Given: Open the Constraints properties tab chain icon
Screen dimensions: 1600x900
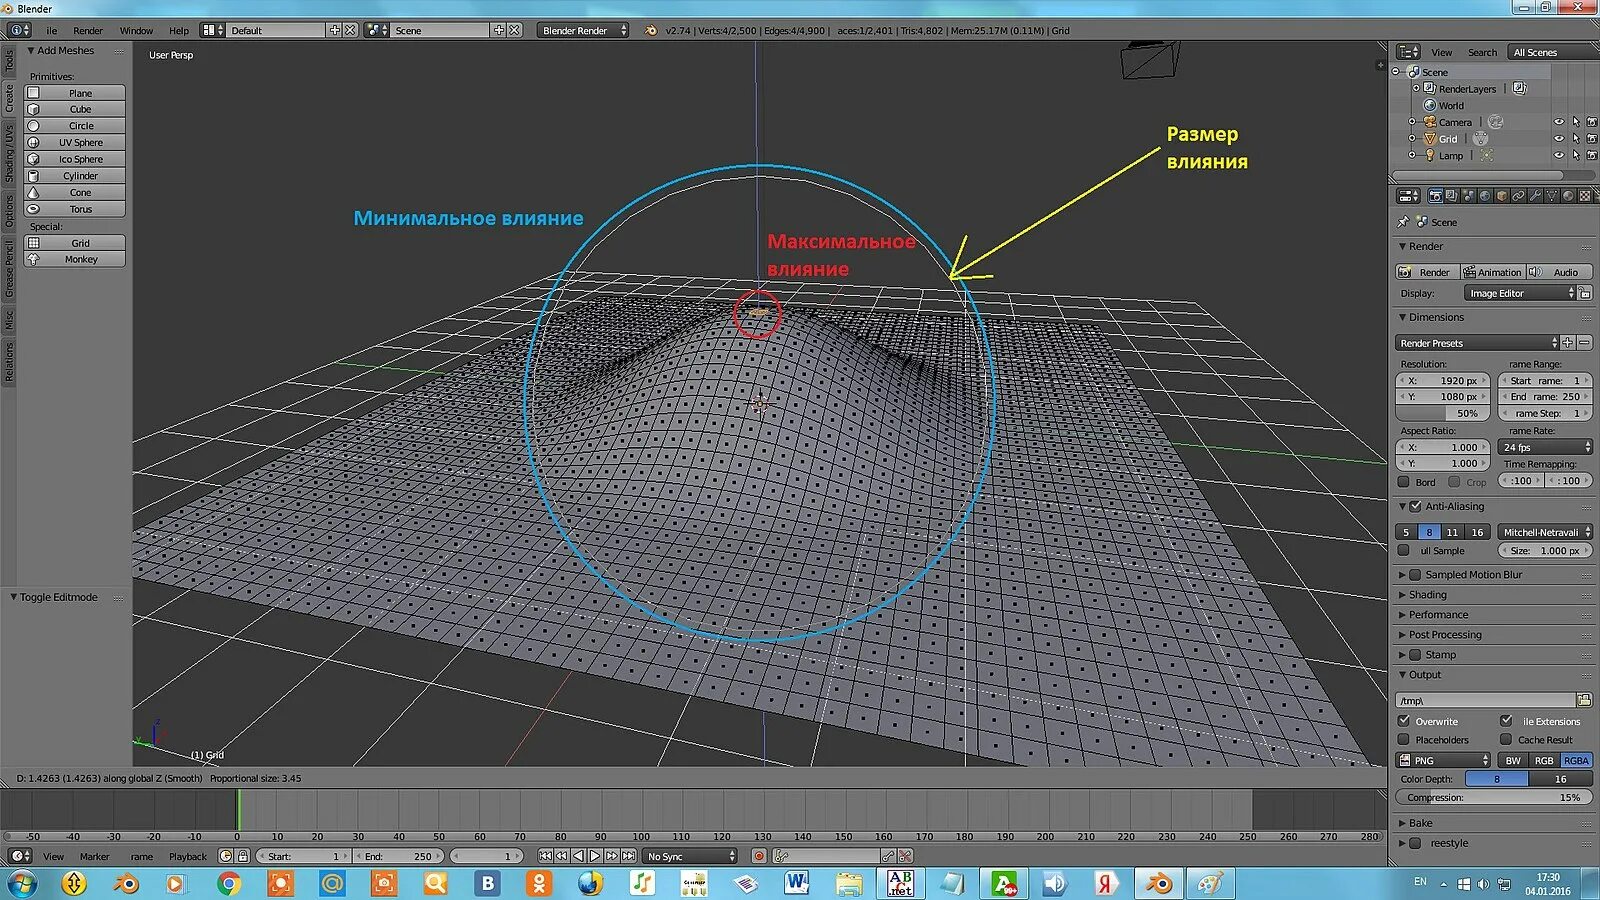Looking at the screenshot, I should tap(1518, 196).
